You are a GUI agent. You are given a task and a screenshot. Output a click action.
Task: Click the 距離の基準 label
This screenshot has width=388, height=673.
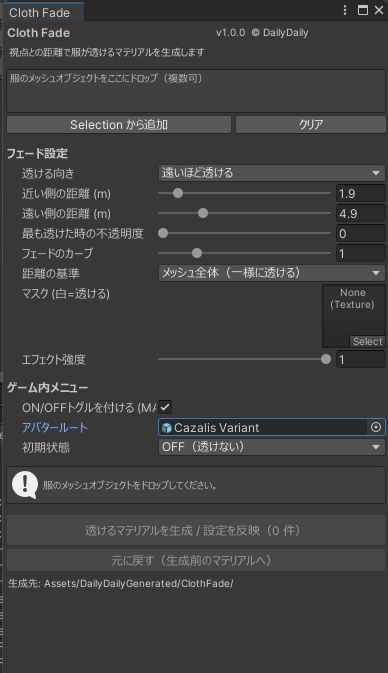click(x=51, y=273)
